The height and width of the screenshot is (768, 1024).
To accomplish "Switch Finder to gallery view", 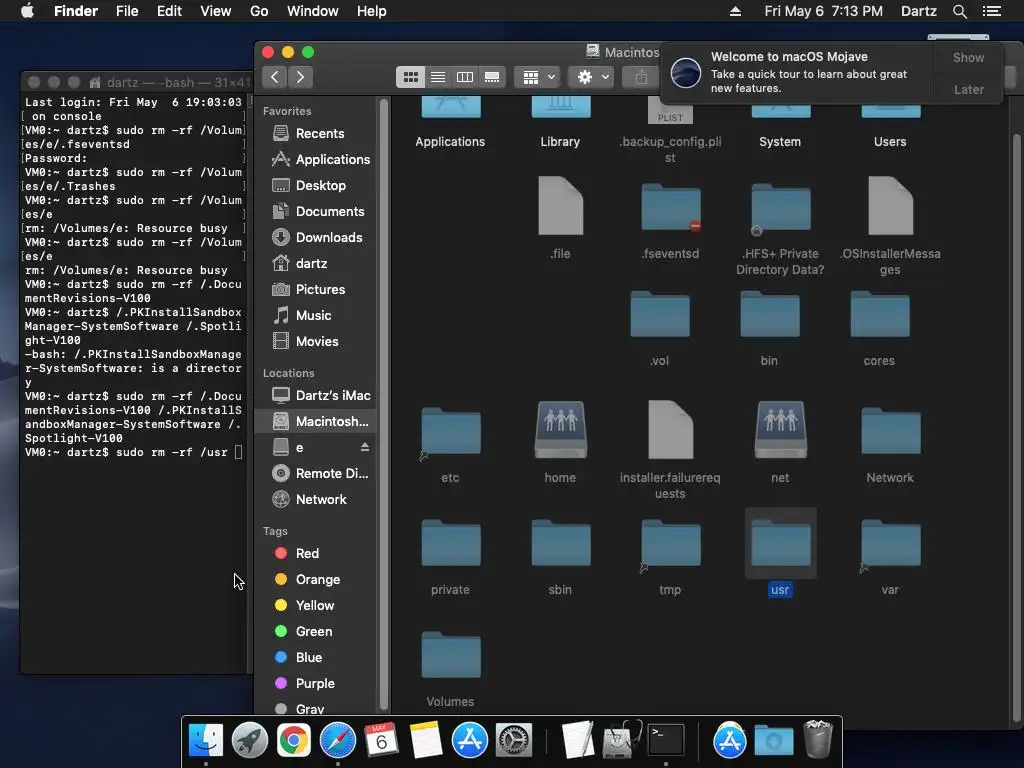I will (492, 77).
